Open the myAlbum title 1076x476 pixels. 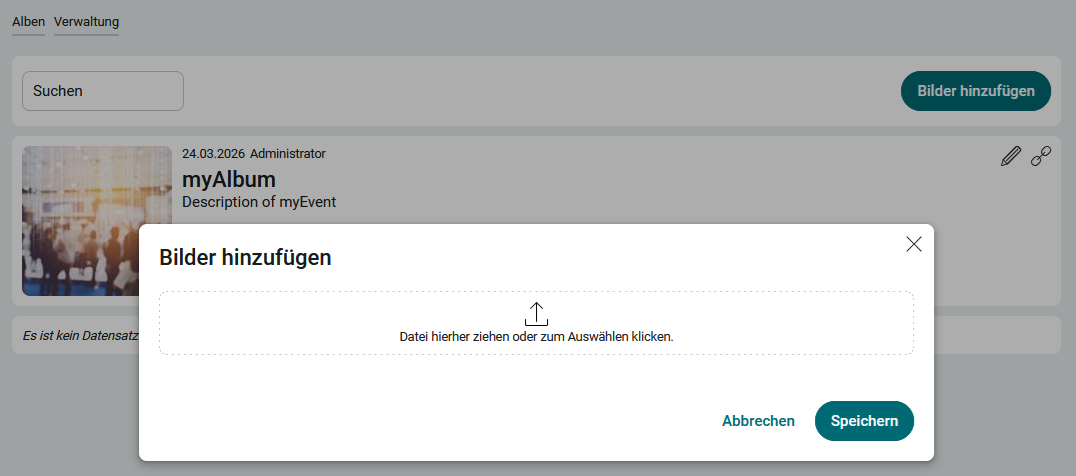coord(229,179)
